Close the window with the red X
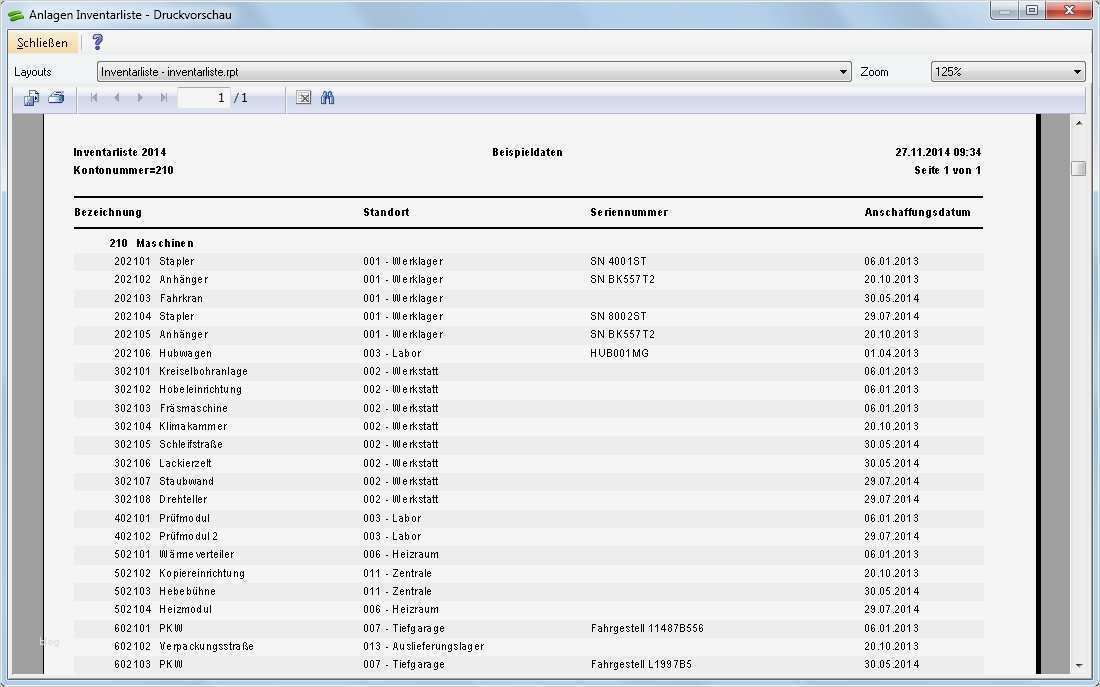 click(1069, 11)
